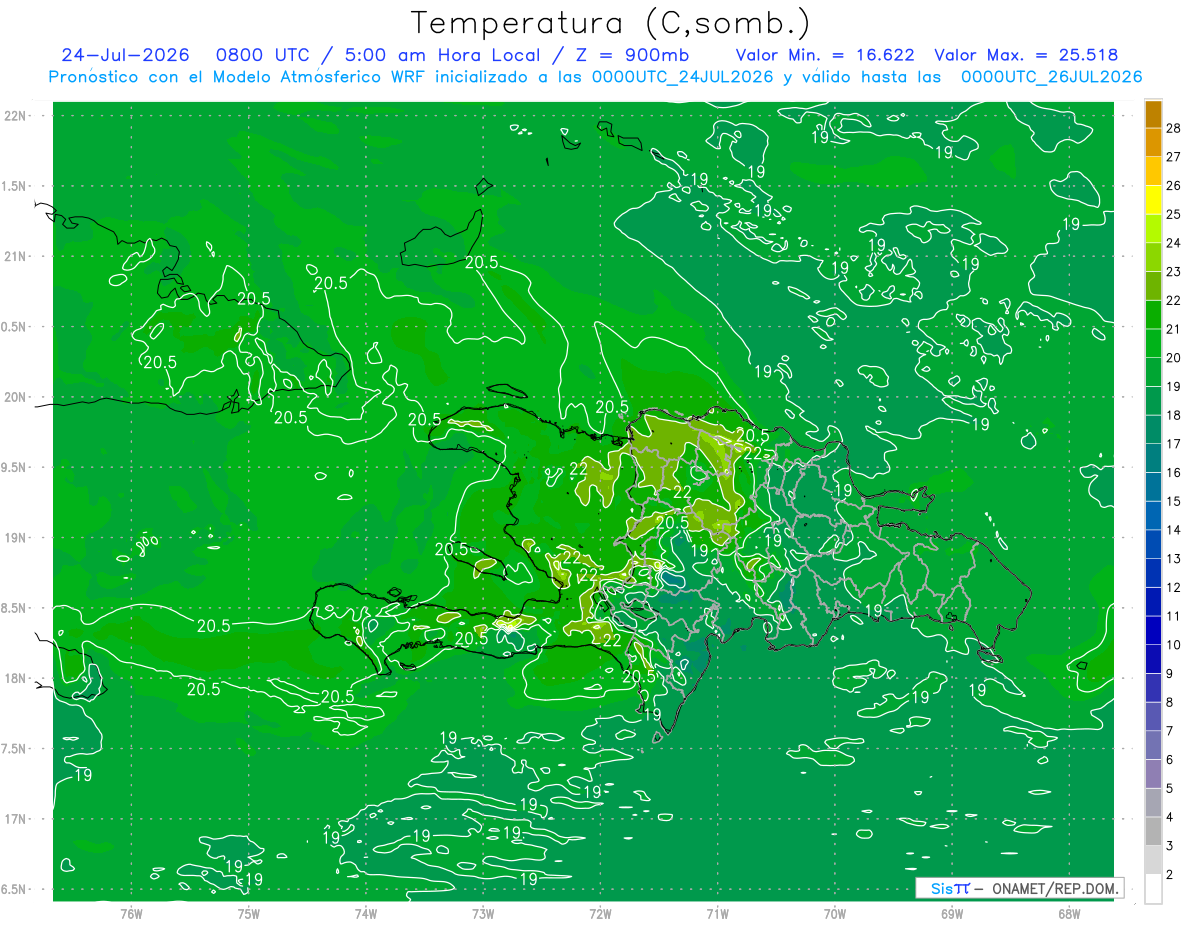
Task: Click the valid-until stamp "0000UTC_26JUL2026"
Action: point(1052,77)
